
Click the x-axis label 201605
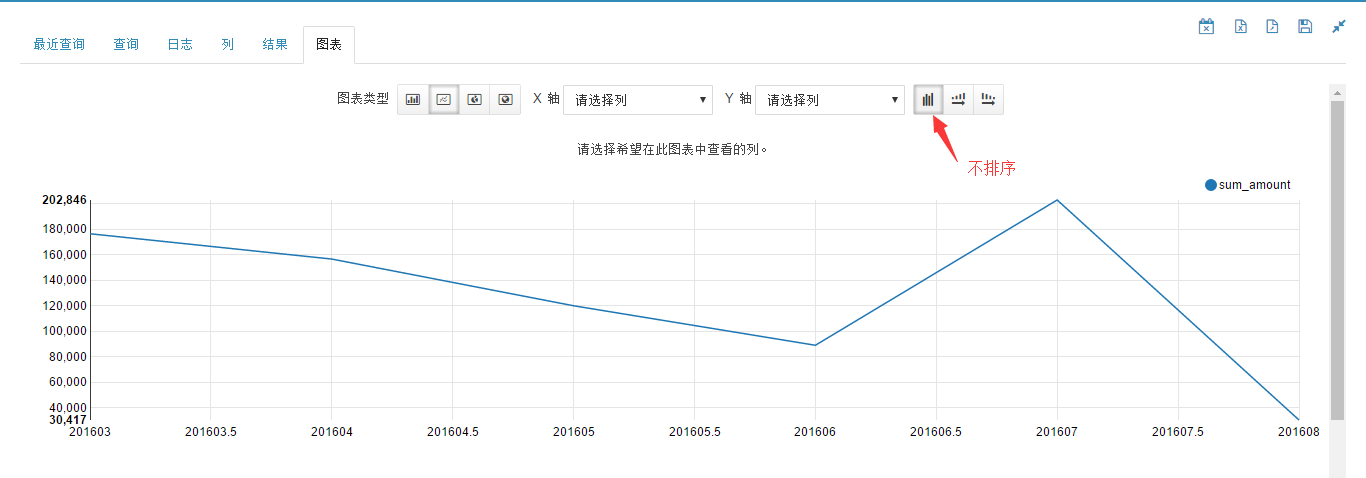tap(573, 432)
